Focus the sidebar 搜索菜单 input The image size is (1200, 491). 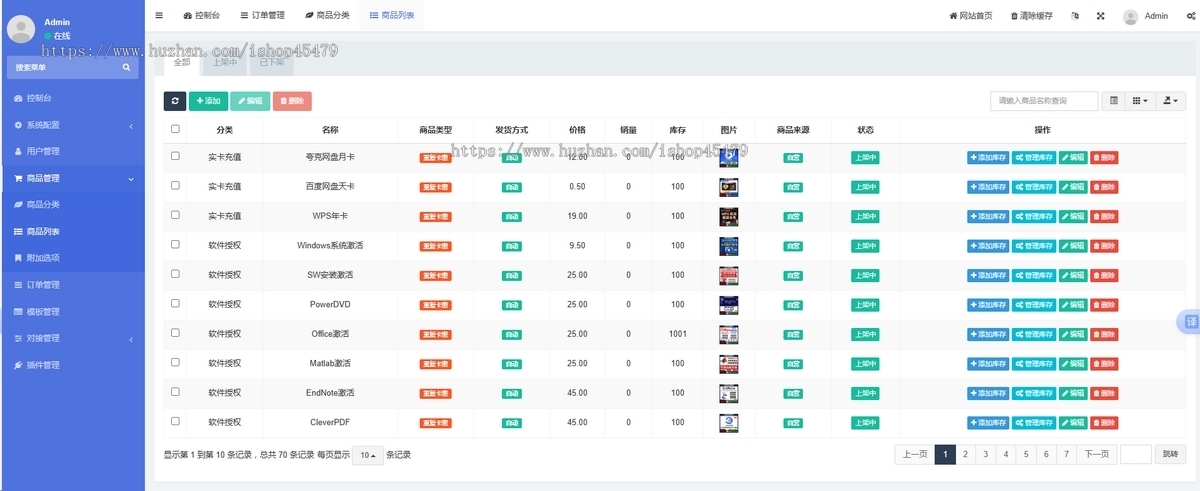[x=62, y=67]
